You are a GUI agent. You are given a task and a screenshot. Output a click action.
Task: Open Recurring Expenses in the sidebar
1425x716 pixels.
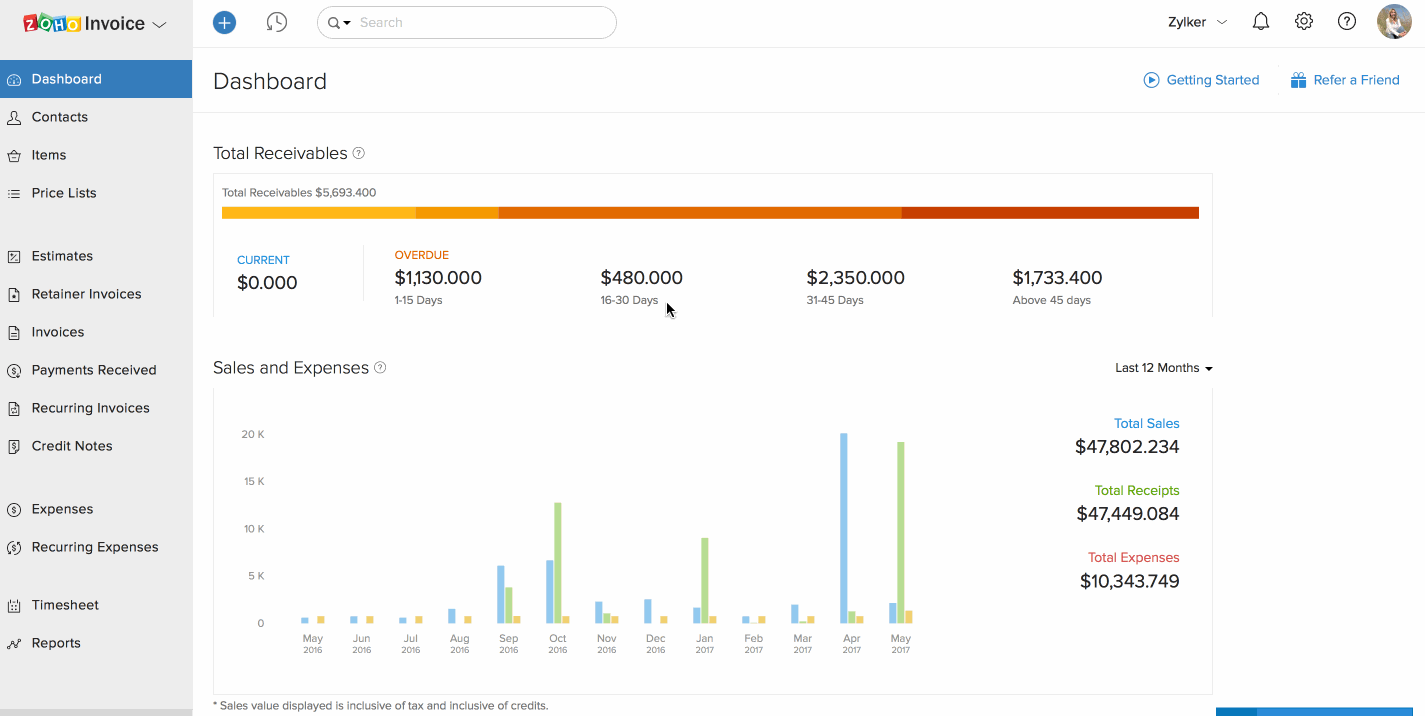tap(95, 547)
